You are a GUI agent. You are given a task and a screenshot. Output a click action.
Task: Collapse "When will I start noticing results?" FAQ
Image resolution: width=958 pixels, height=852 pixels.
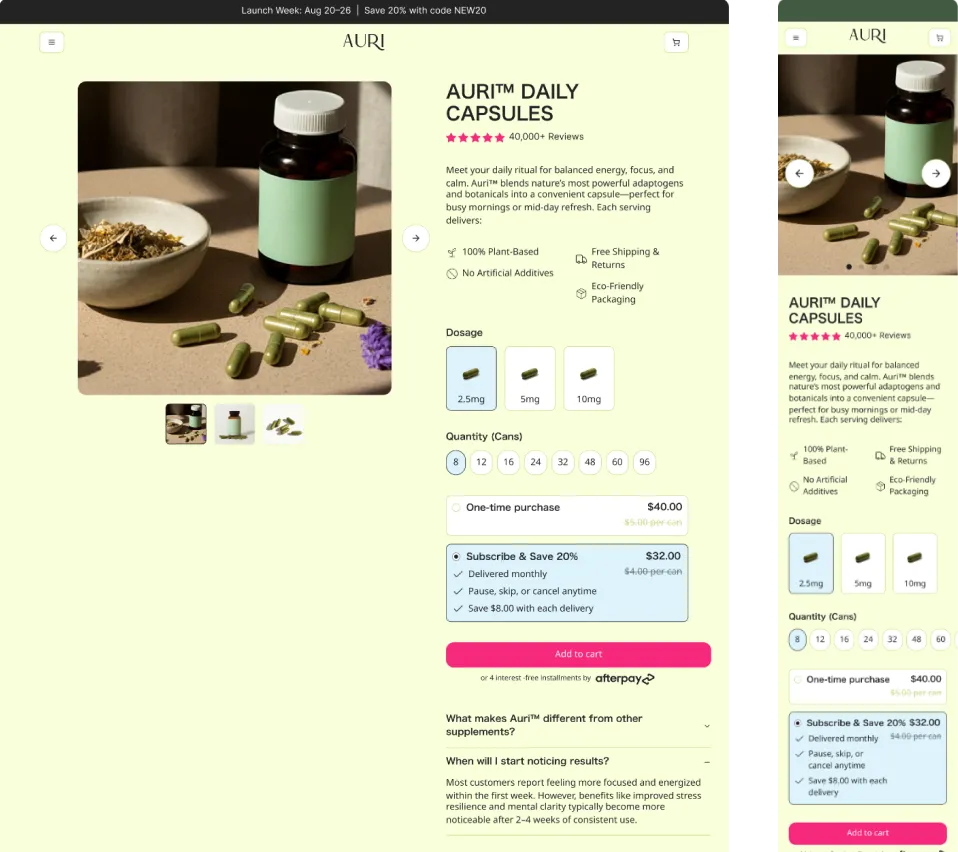(x=578, y=761)
